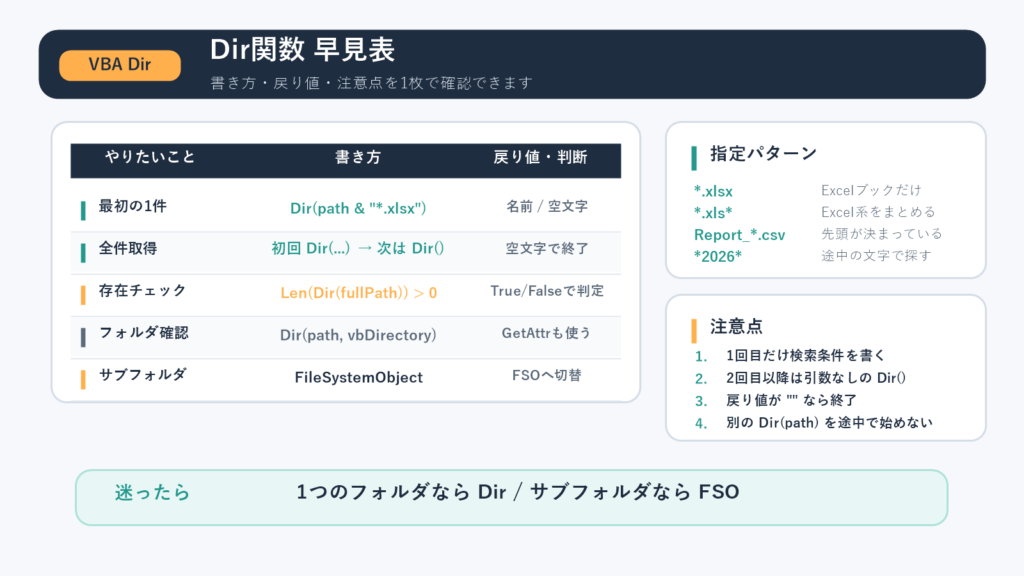Click the pattern Report_*.csv

[x=739, y=235]
